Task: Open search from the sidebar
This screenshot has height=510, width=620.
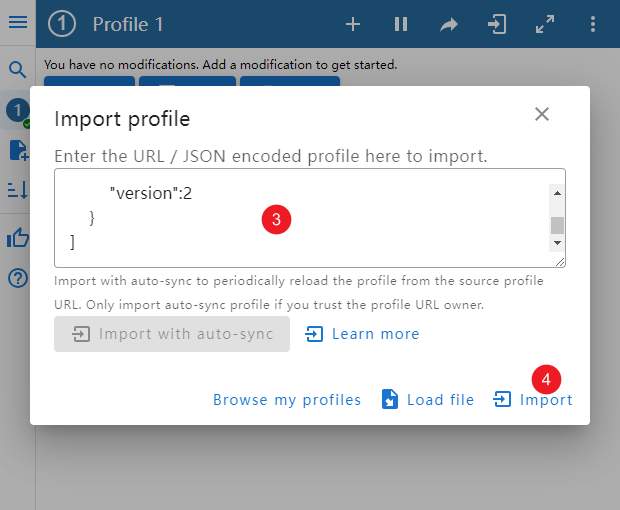Action: 18,69
